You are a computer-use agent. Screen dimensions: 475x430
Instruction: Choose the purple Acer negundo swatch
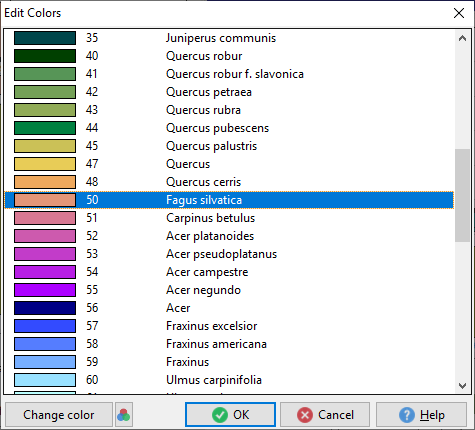coord(45,290)
